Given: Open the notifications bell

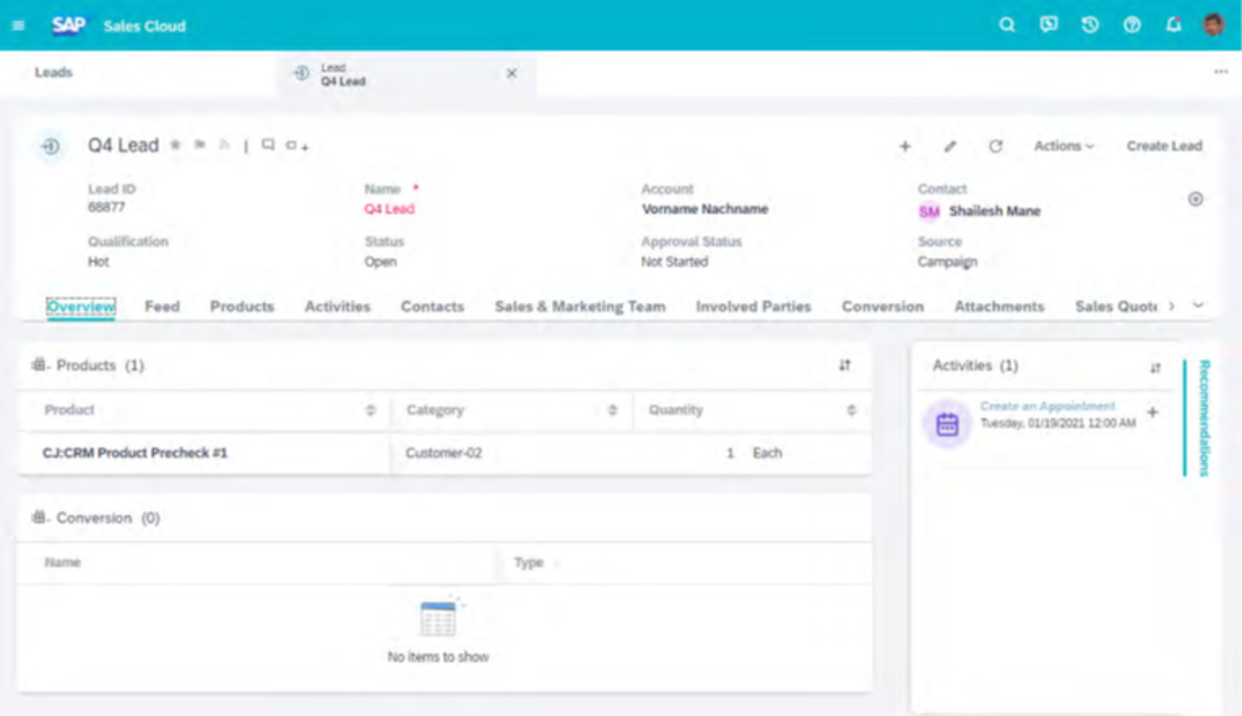Looking at the screenshot, I should [x=1173, y=25].
